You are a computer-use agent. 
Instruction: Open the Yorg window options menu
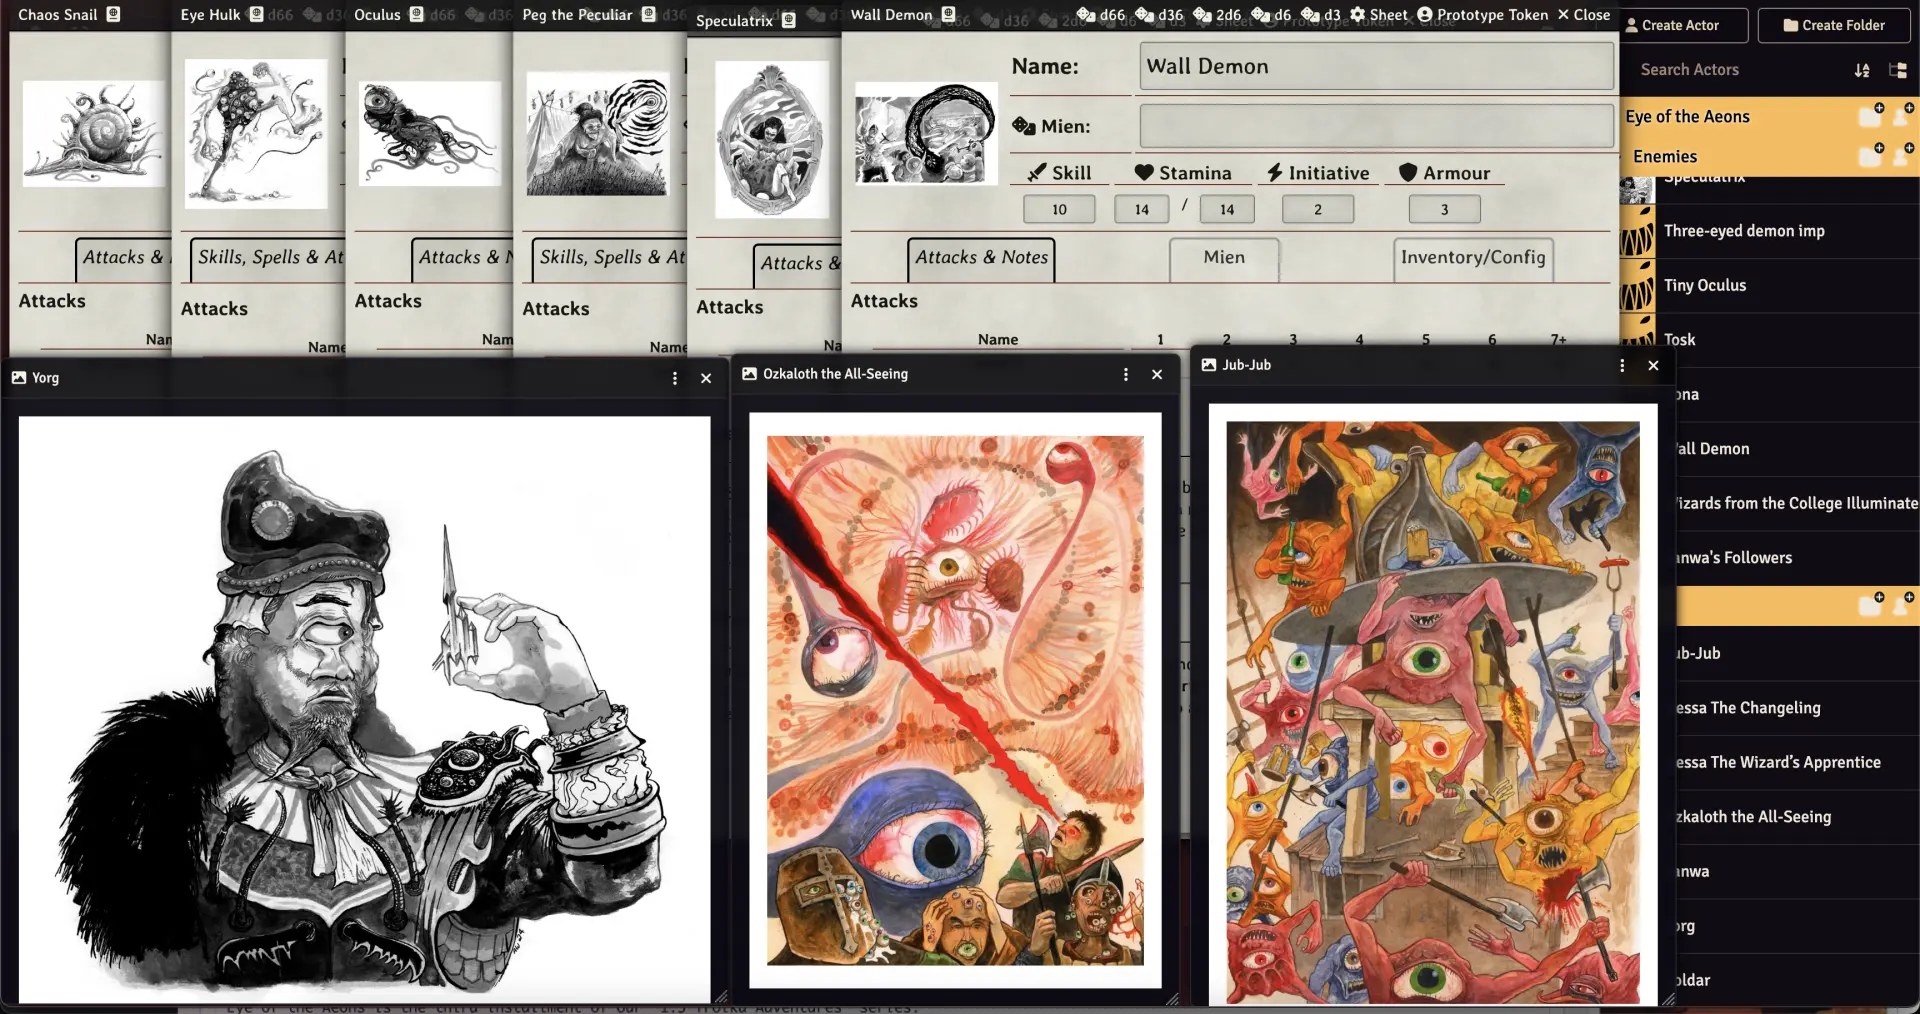point(675,378)
